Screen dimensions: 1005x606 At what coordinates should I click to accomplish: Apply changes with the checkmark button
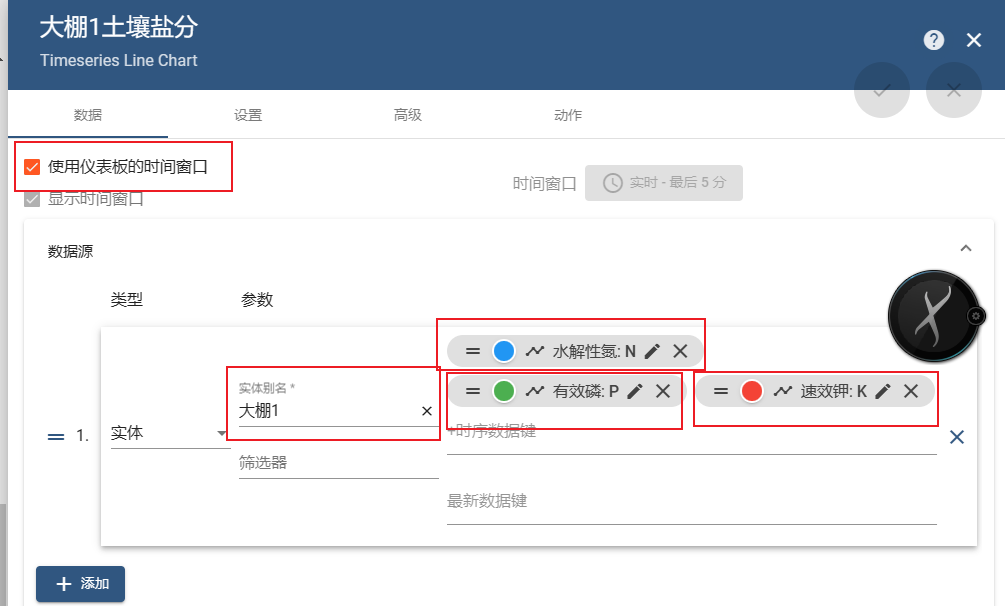click(x=881, y=90)
